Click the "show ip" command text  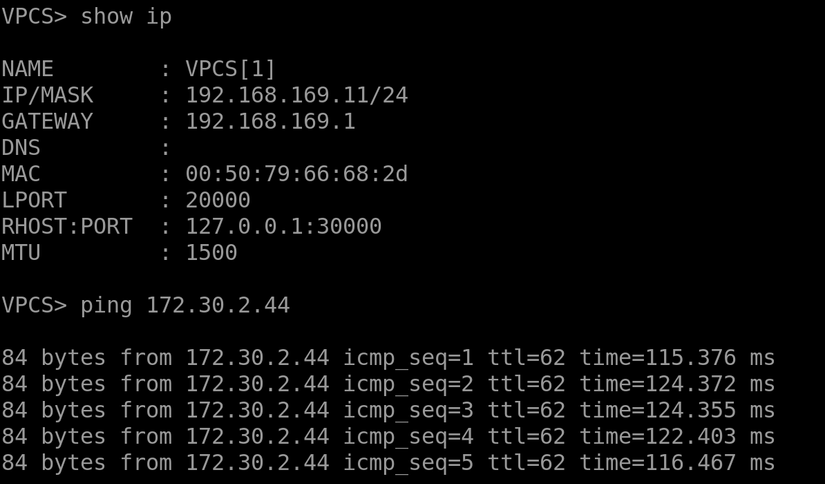(126, 17)
